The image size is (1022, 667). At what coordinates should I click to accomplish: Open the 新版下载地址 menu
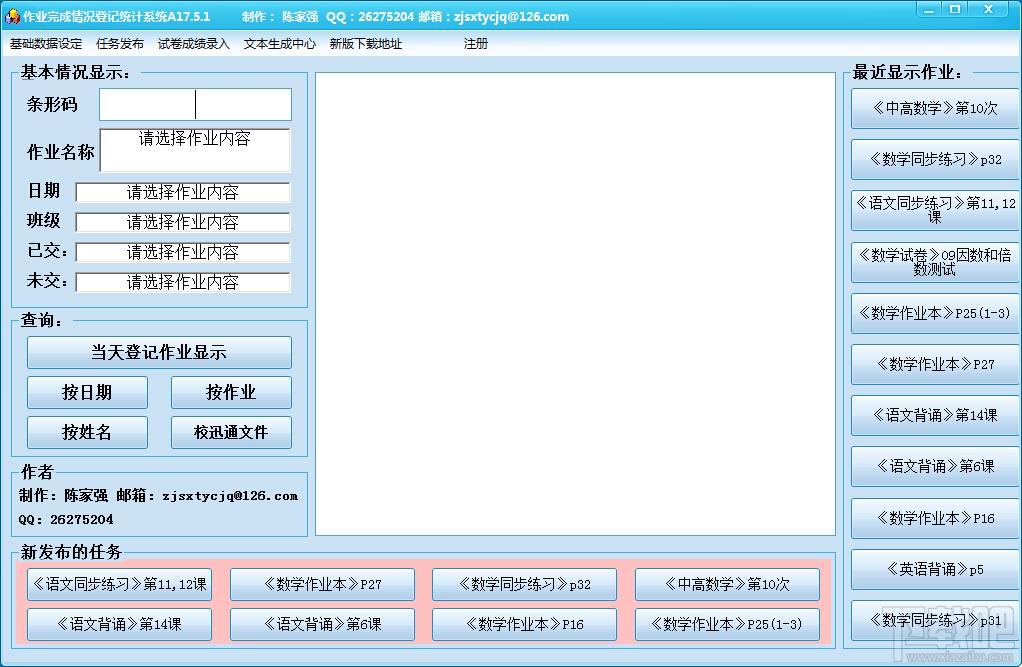(x=366, y=44)
